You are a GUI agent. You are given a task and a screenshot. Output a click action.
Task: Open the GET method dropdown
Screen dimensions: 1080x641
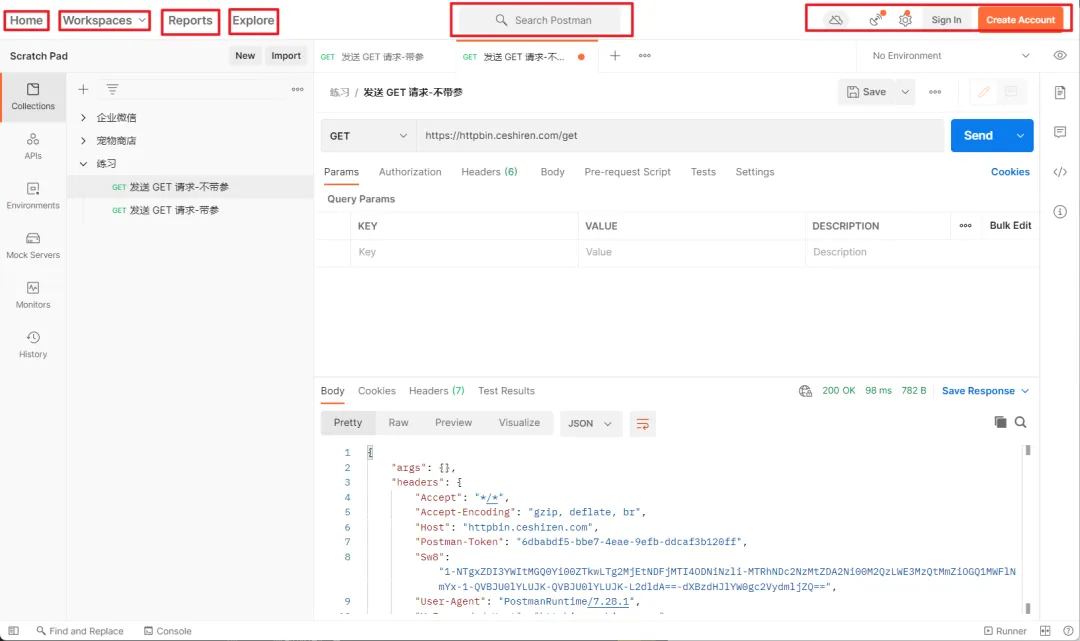pyautogui.click(x=369, y=136)
